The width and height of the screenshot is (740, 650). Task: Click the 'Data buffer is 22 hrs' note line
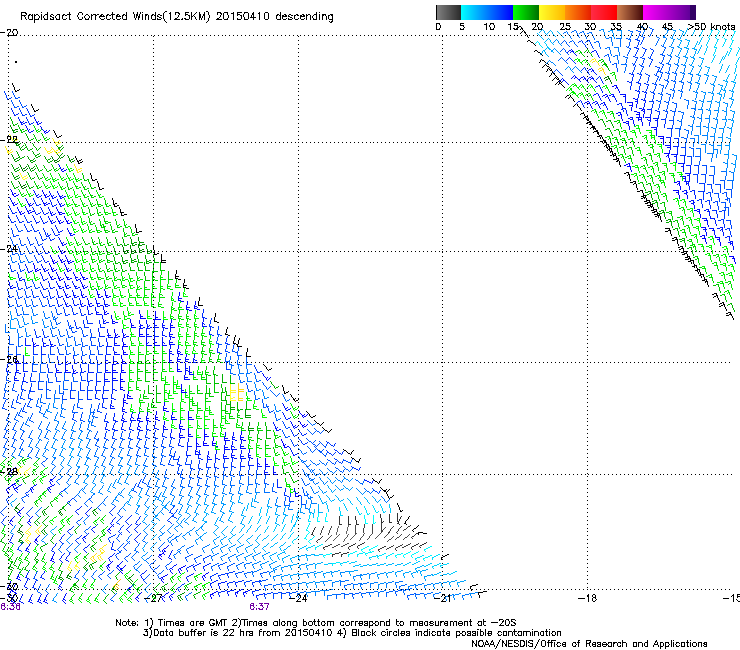(x=352, y=633)
